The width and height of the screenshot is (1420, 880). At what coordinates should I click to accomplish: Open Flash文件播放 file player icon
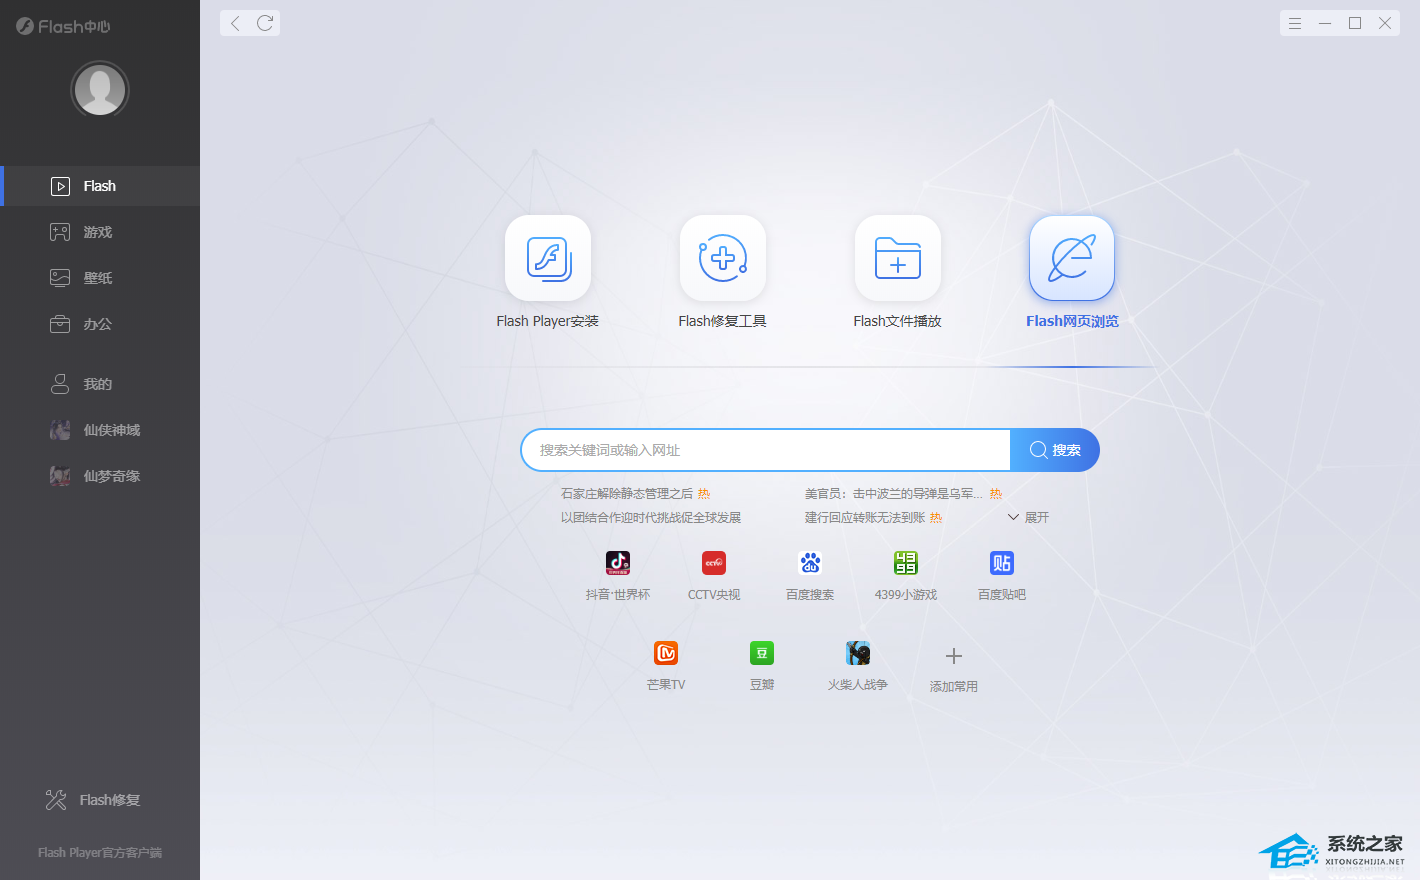[898, 258]
